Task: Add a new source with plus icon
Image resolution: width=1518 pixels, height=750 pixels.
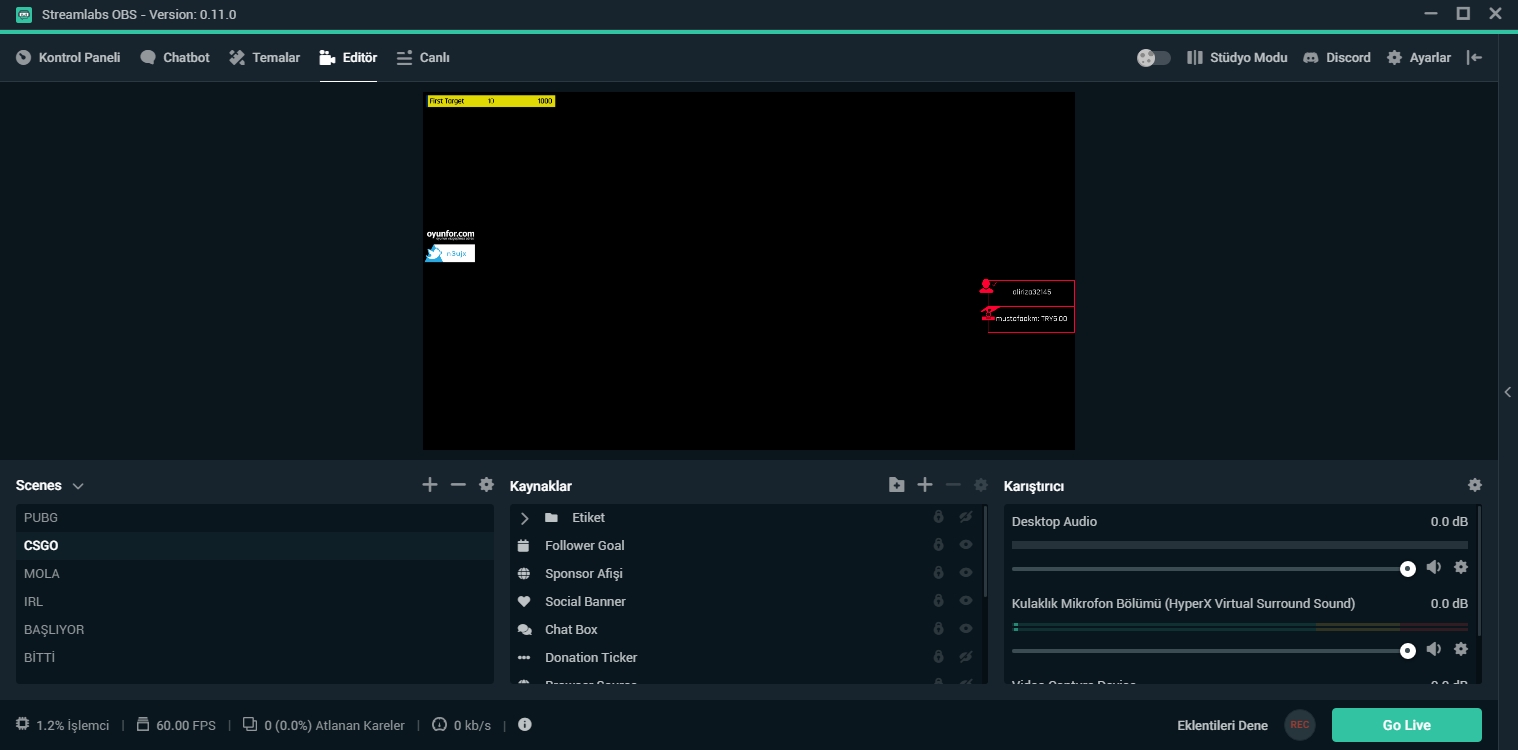Action: point(925,485)
